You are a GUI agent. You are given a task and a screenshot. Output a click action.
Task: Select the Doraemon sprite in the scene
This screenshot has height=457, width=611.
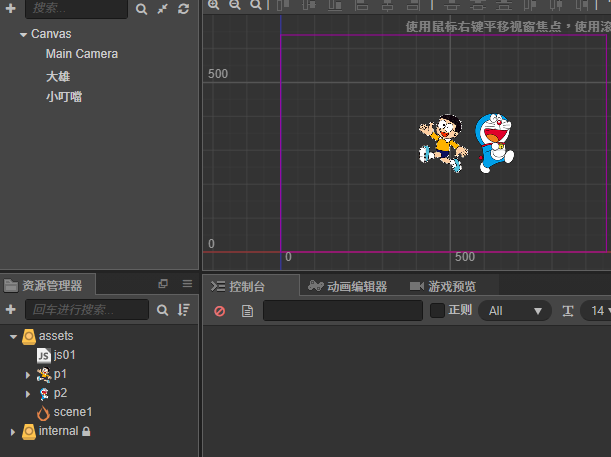[494, 143]
